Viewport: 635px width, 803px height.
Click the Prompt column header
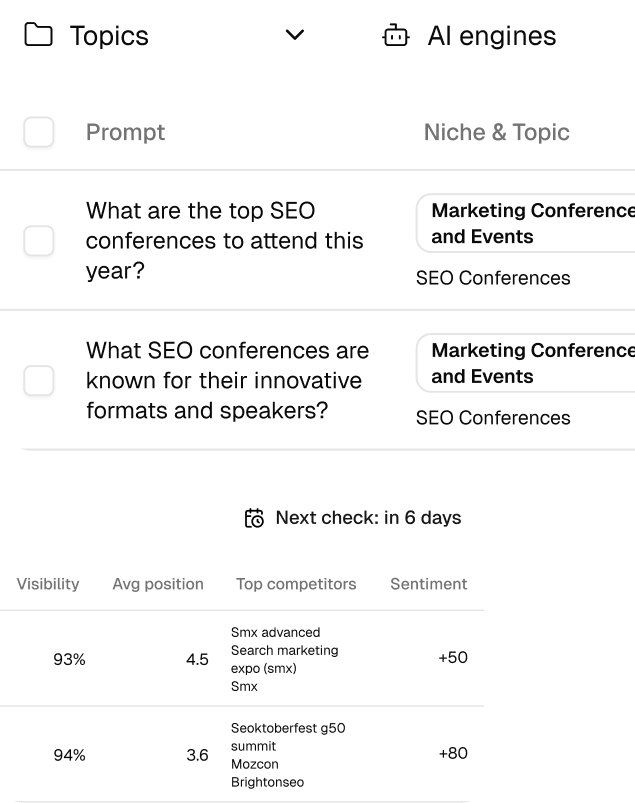pos(125,132)
